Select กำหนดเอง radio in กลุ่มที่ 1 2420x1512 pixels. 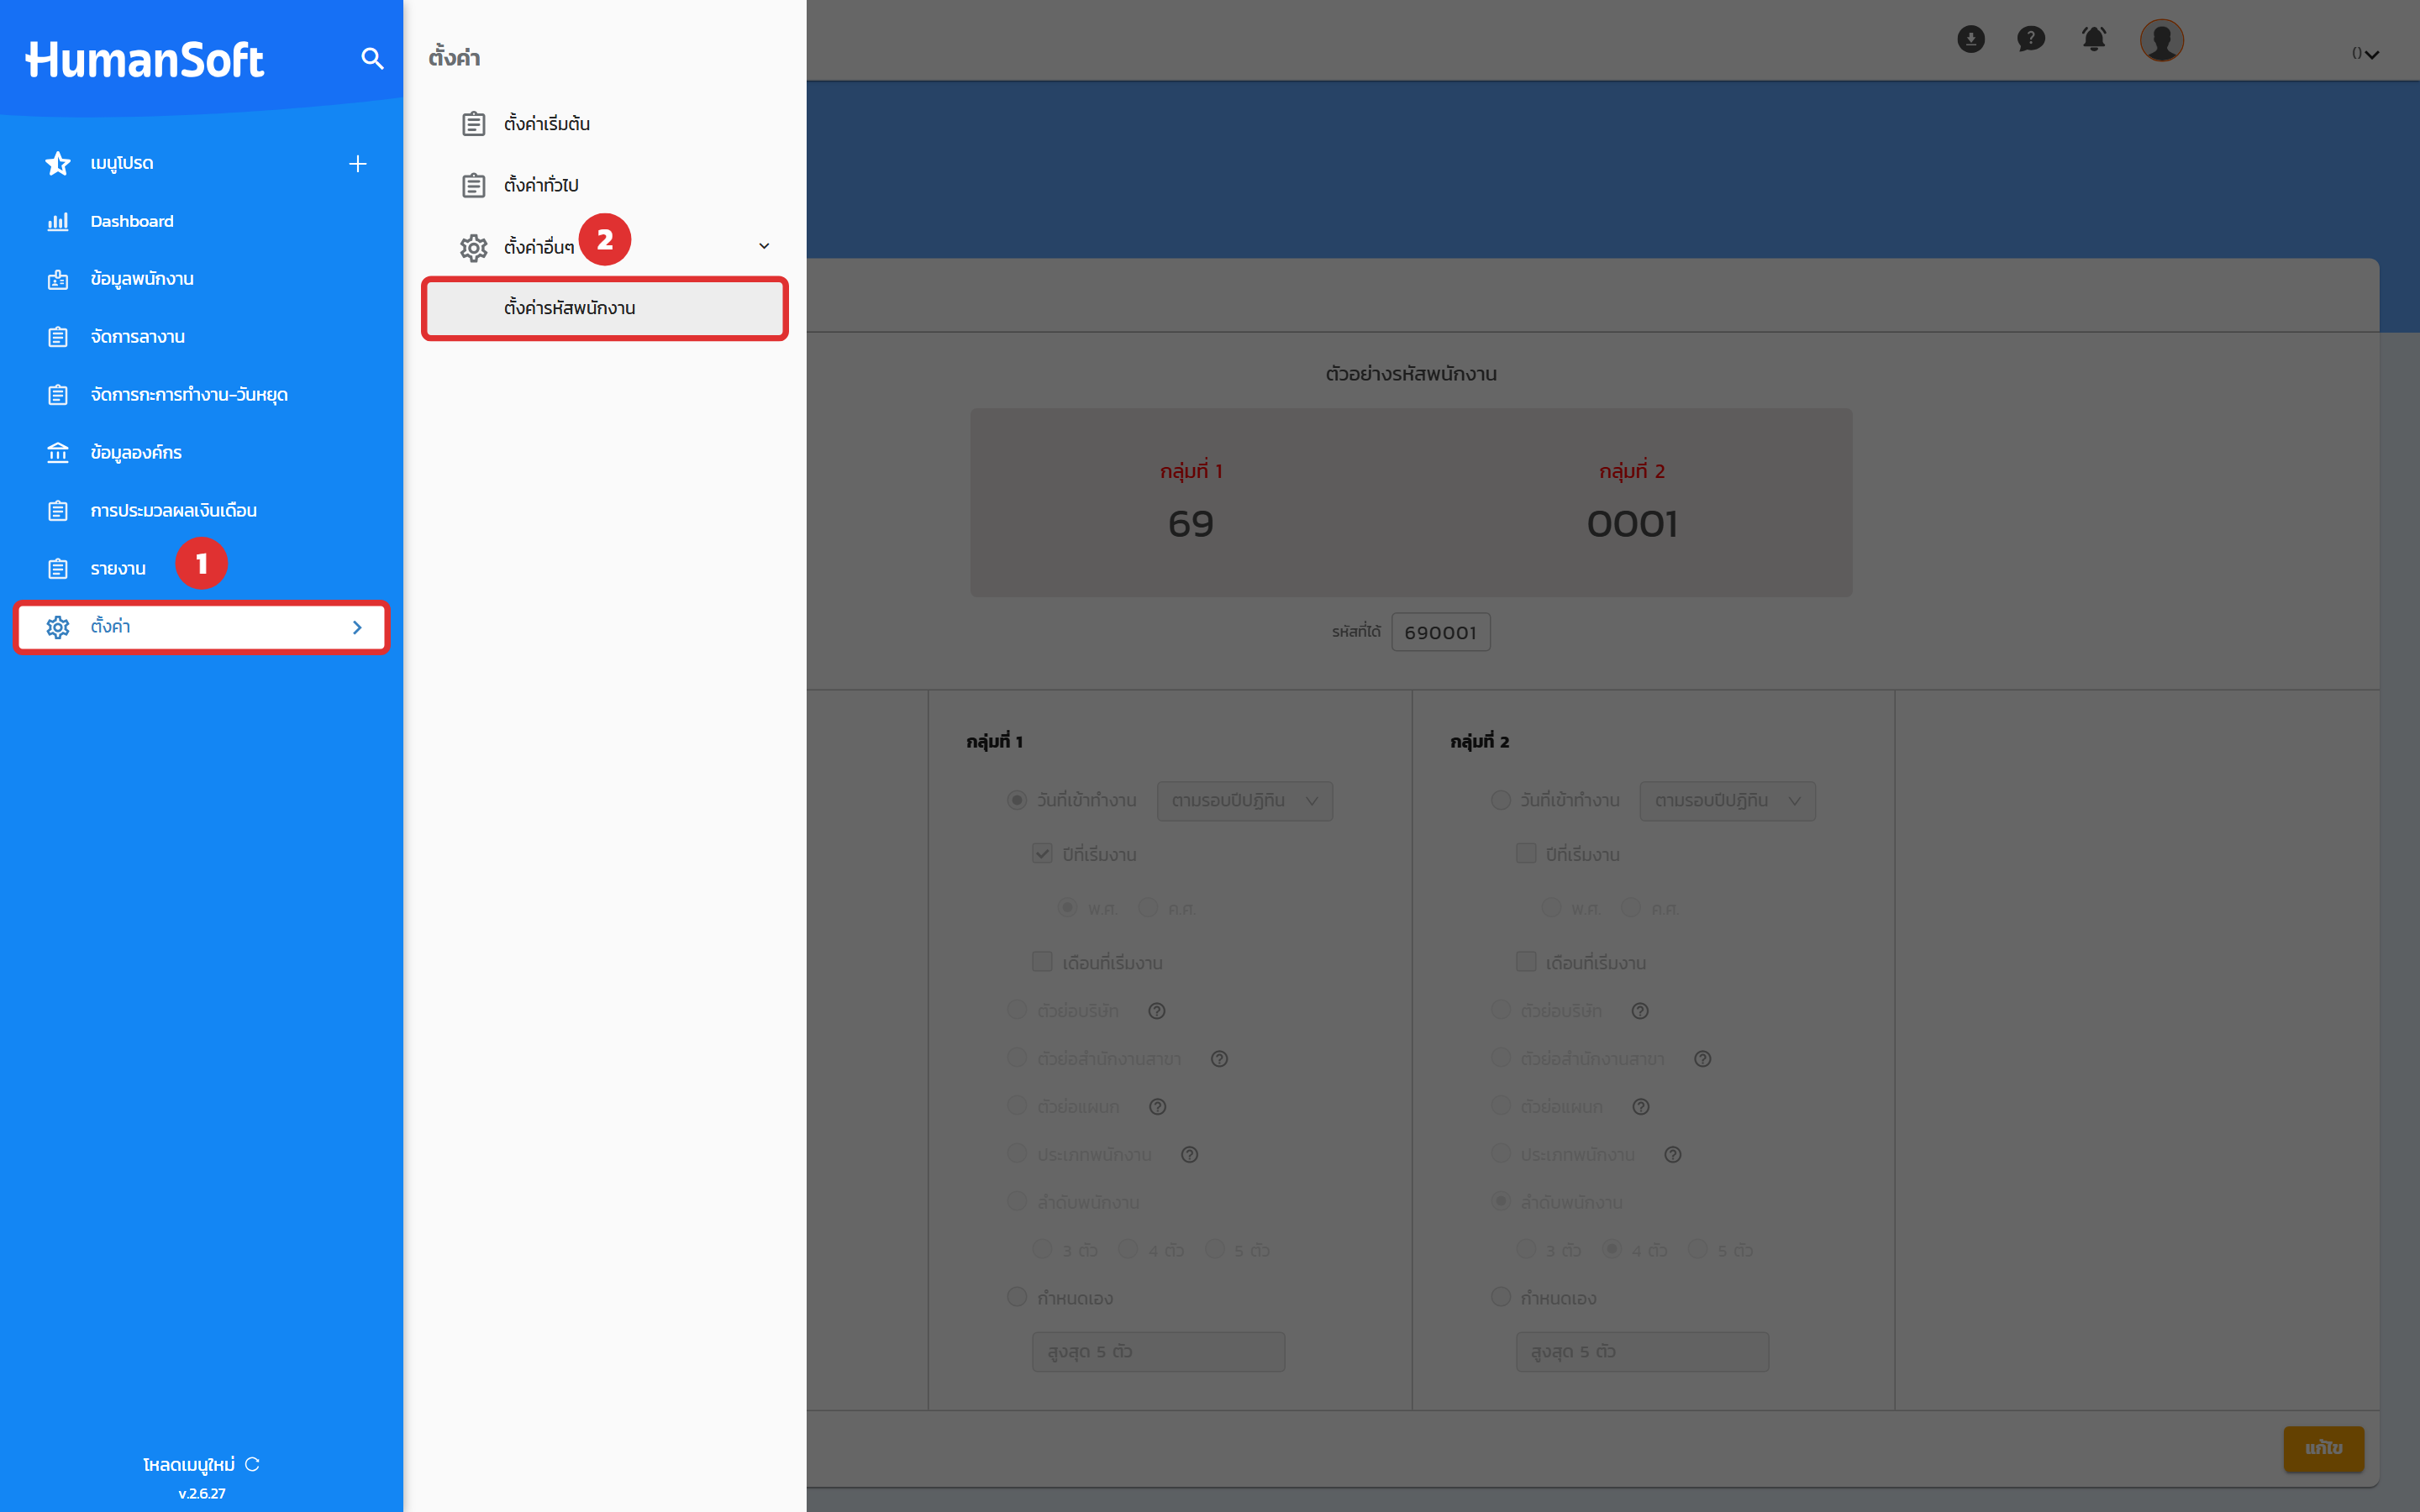pyautogui.click(x=1017, y=1297)
